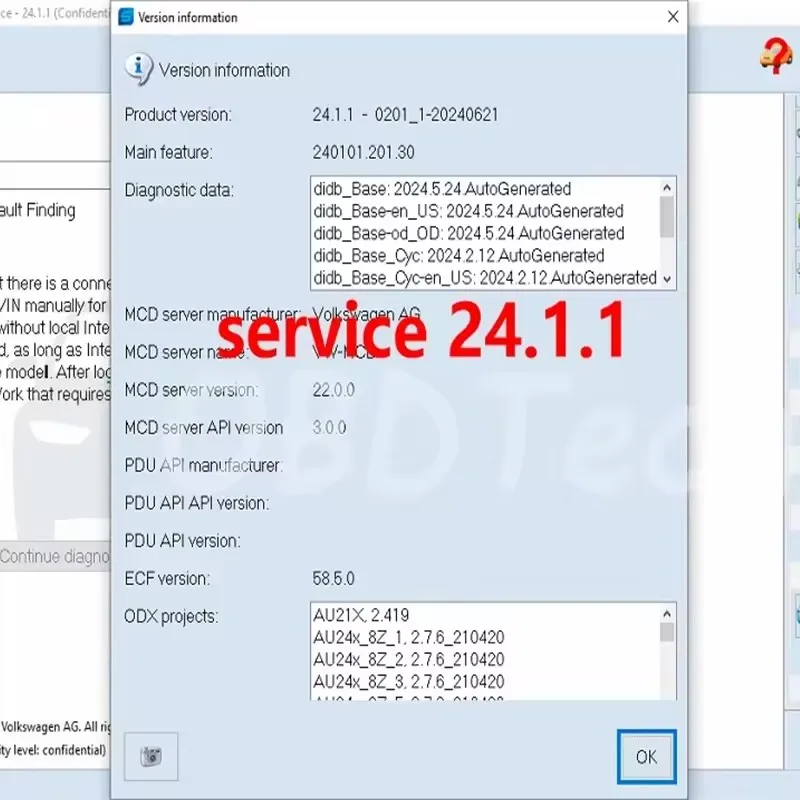The width and height of the screenshot is (800, 800).
Task: Select didb_Base-en_US entry
Action: click(468, 211)
